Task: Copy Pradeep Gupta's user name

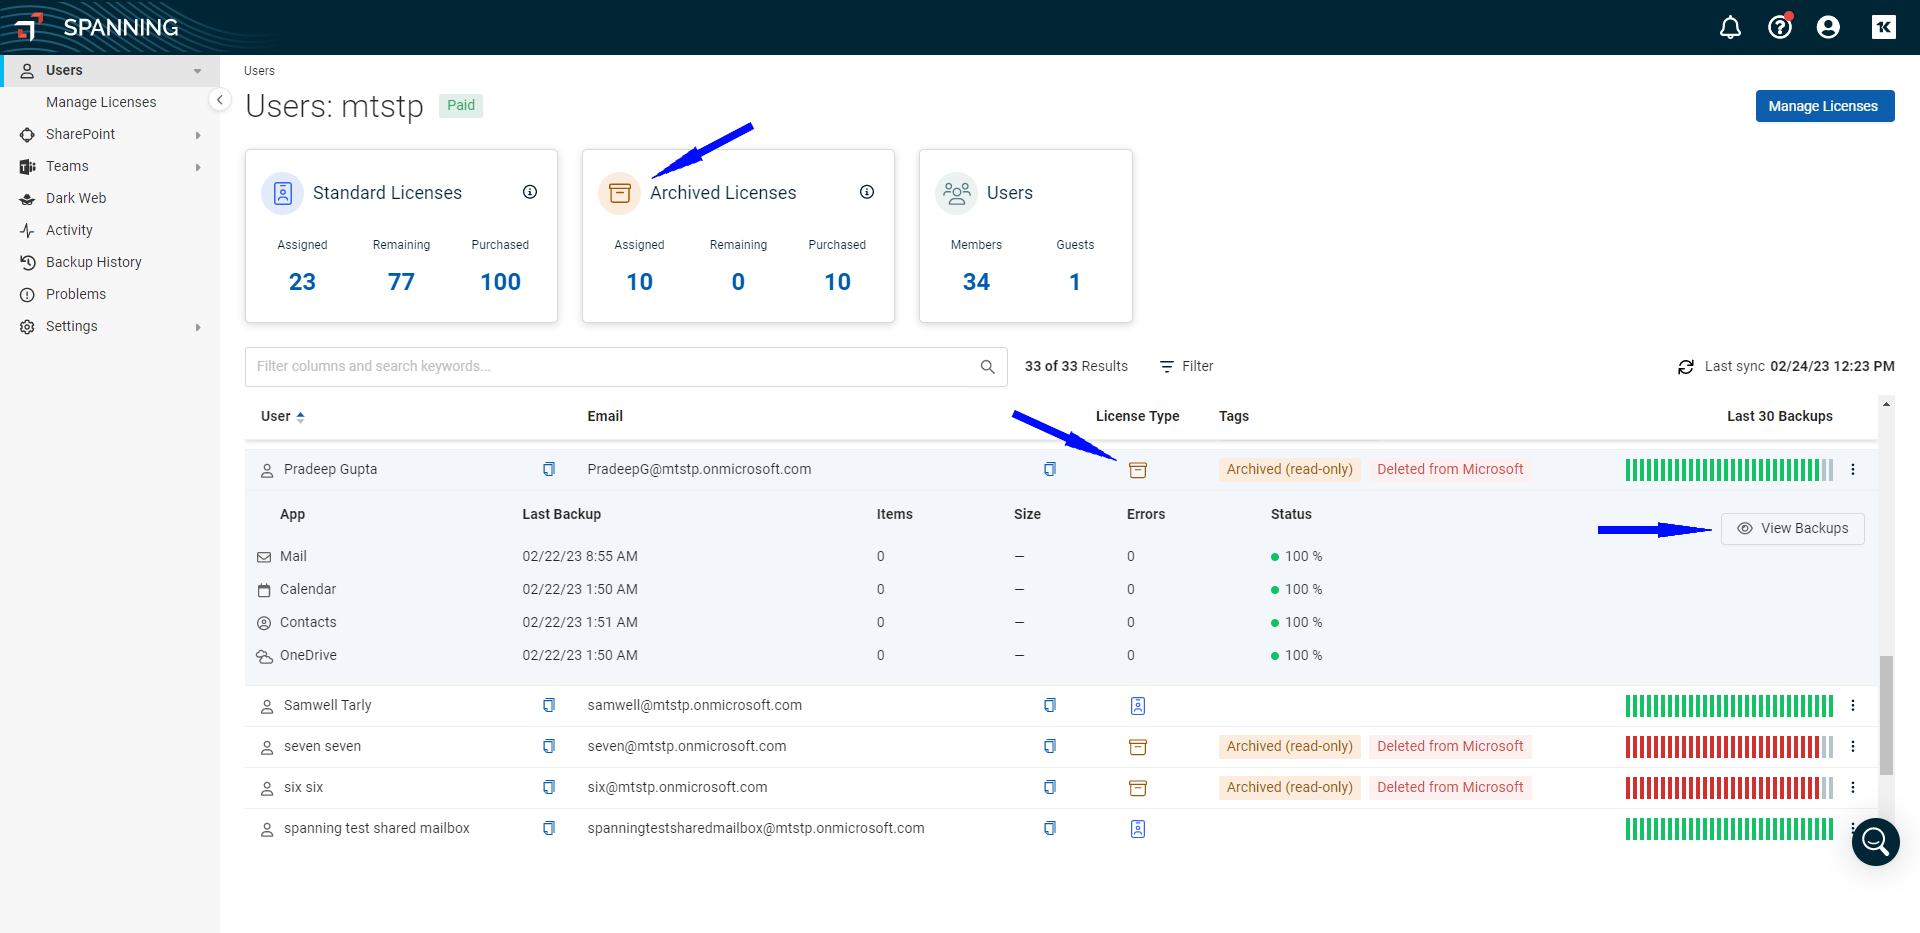Action: tap(549, 469)
